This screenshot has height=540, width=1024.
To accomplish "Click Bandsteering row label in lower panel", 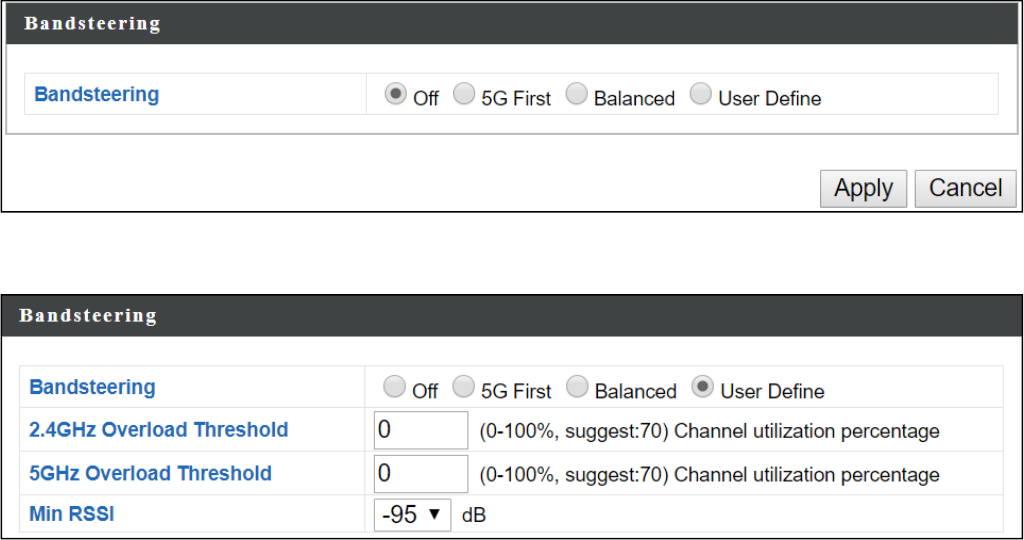I will pyautogui.click(x=92, y=388).
